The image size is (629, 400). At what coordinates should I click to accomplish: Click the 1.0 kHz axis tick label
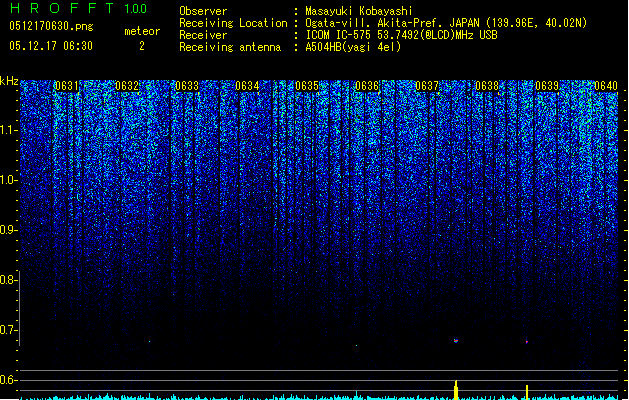click(x=8, y=180)
